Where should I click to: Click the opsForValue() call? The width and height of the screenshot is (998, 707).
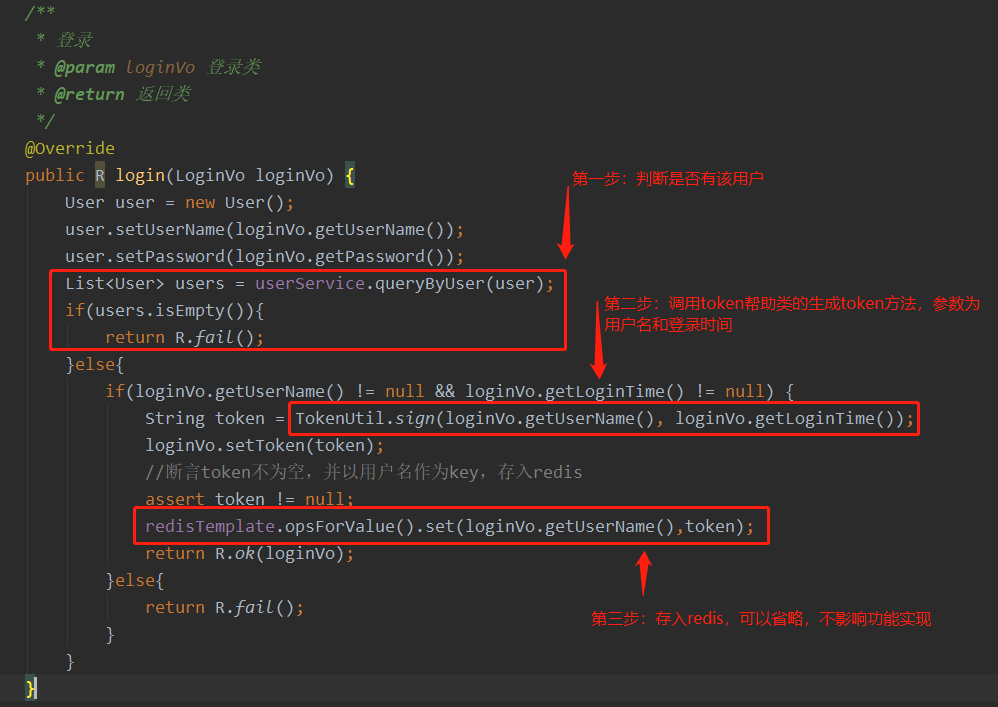point(349,527)
